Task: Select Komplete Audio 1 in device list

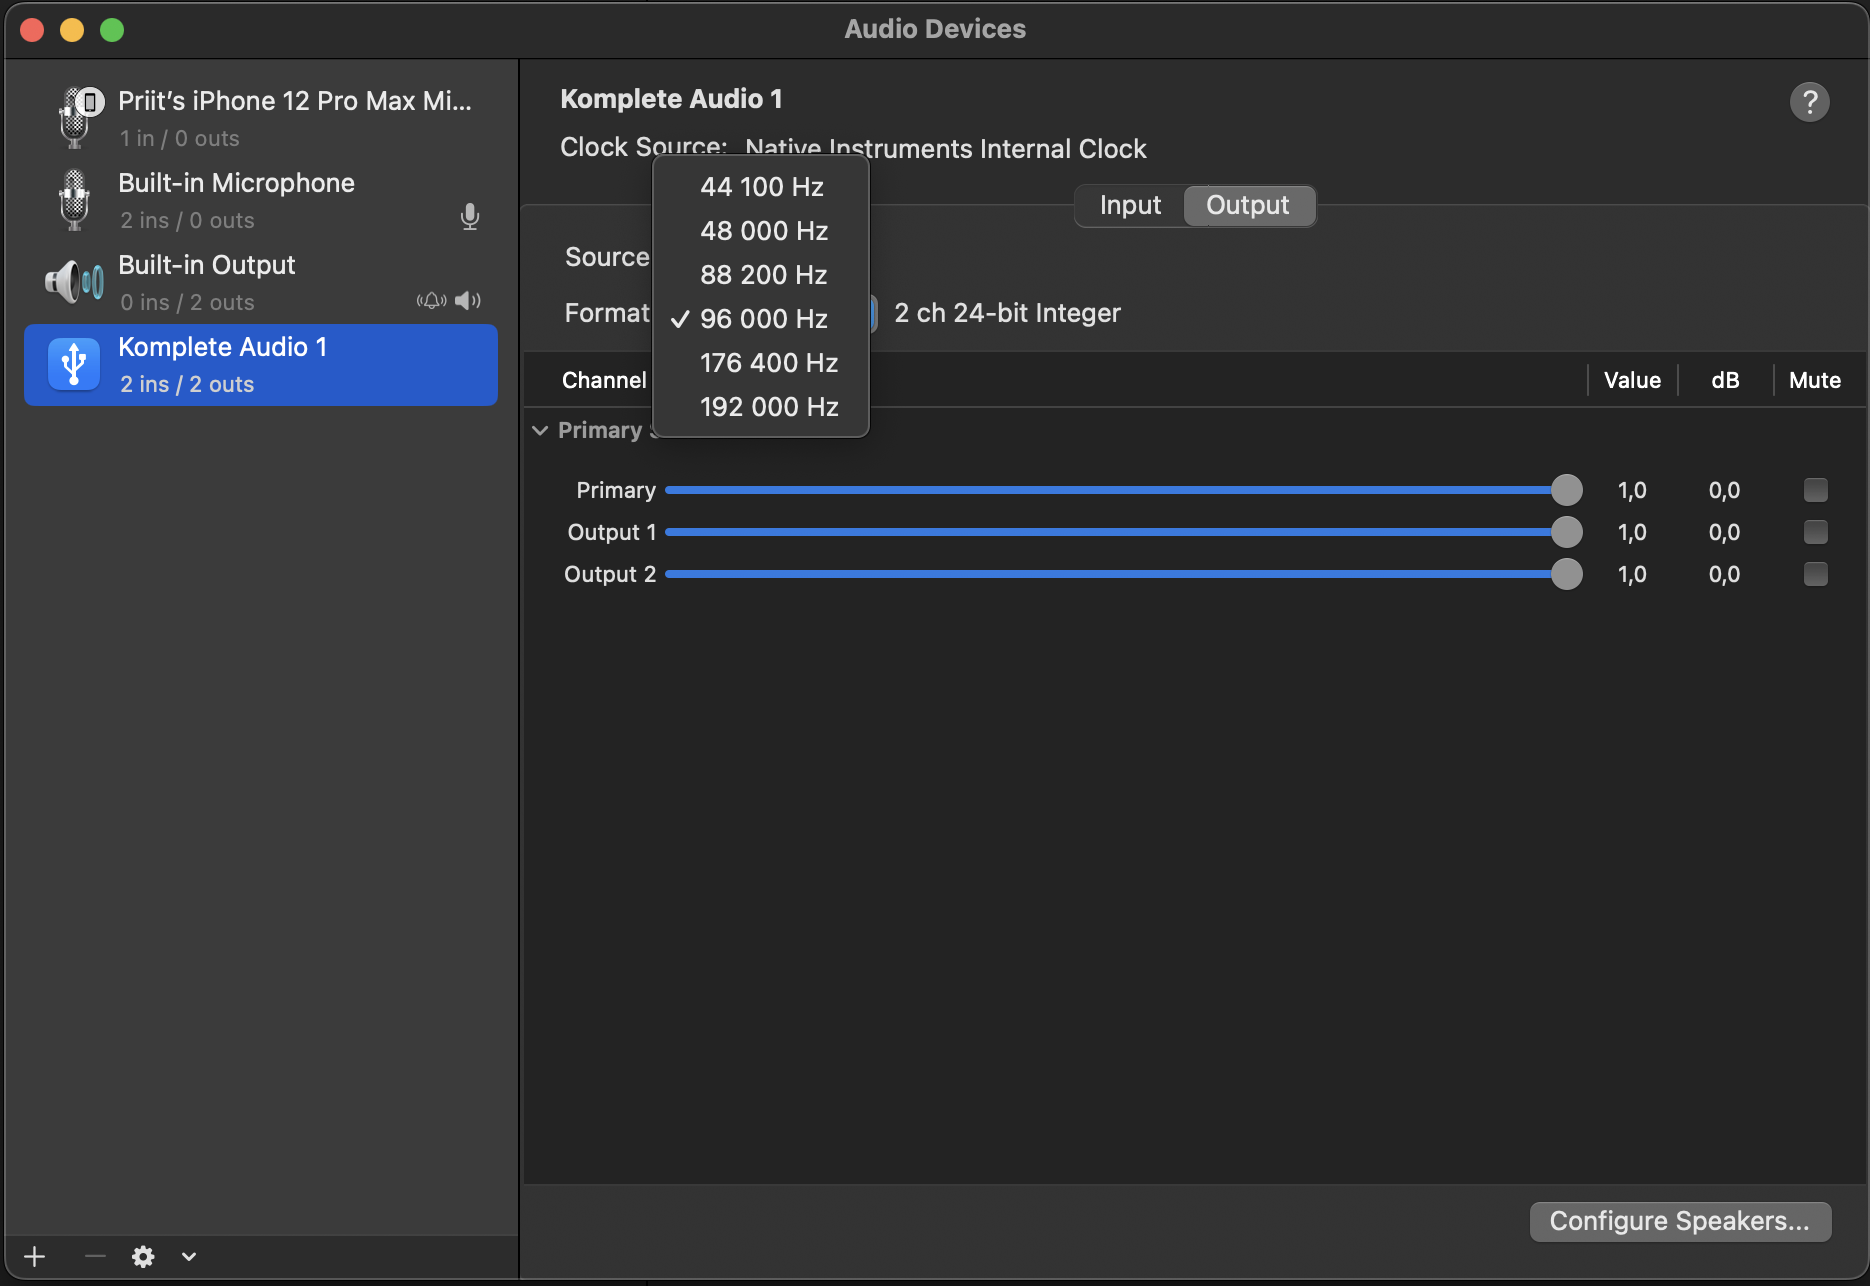Action: pyautogui.click(x=261, y=364)
